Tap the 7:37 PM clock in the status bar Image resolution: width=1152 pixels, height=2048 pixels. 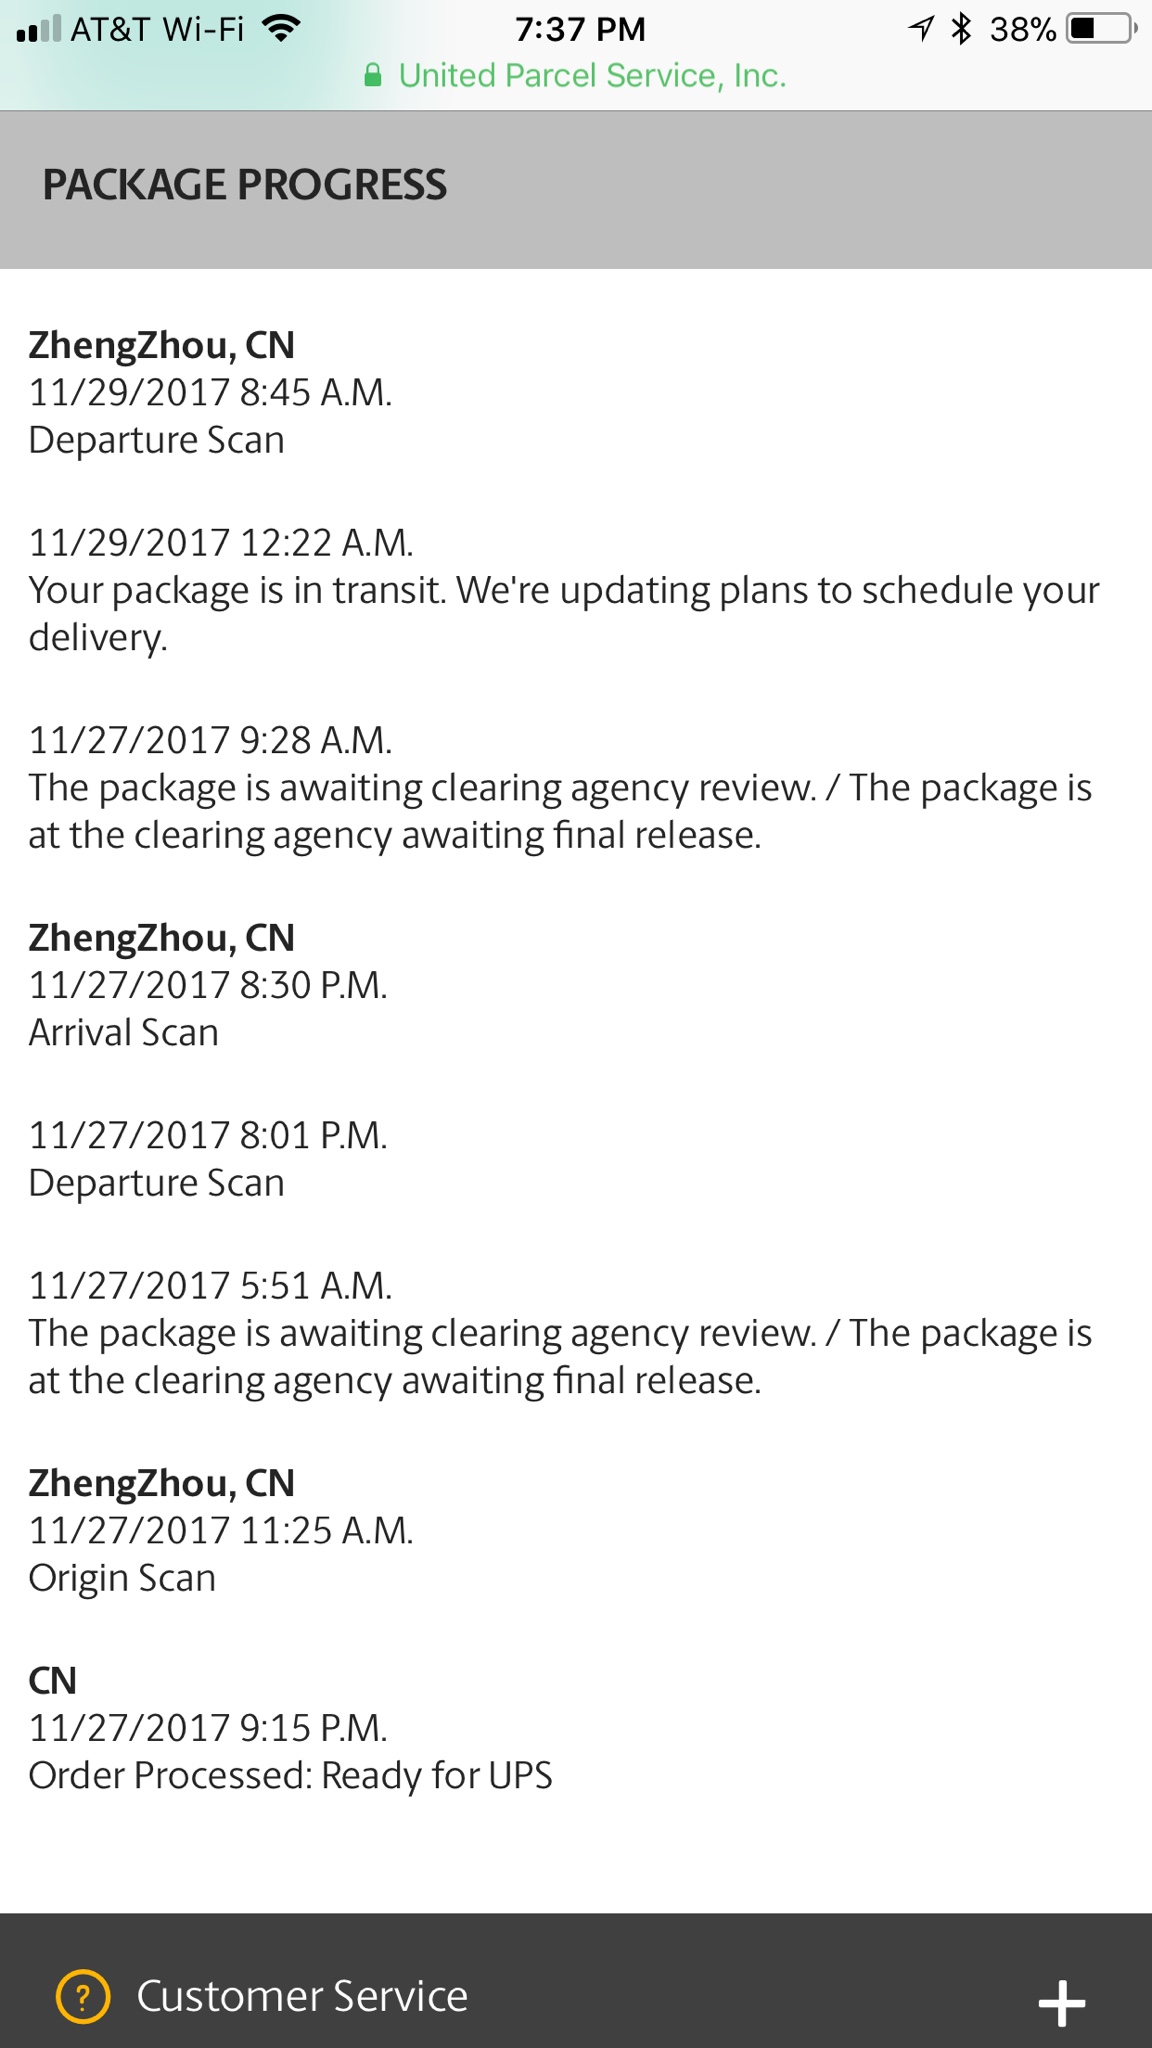[580, 29]
